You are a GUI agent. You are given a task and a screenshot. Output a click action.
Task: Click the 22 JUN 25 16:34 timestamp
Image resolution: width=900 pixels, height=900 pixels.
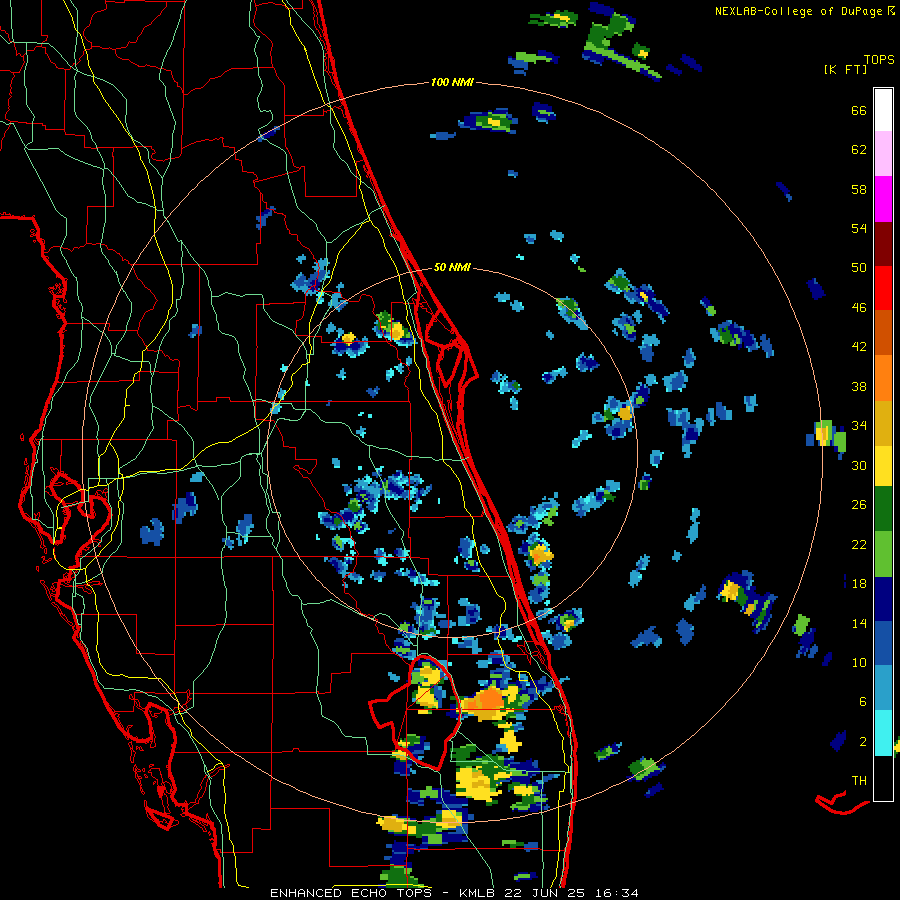tap(571, 893)
